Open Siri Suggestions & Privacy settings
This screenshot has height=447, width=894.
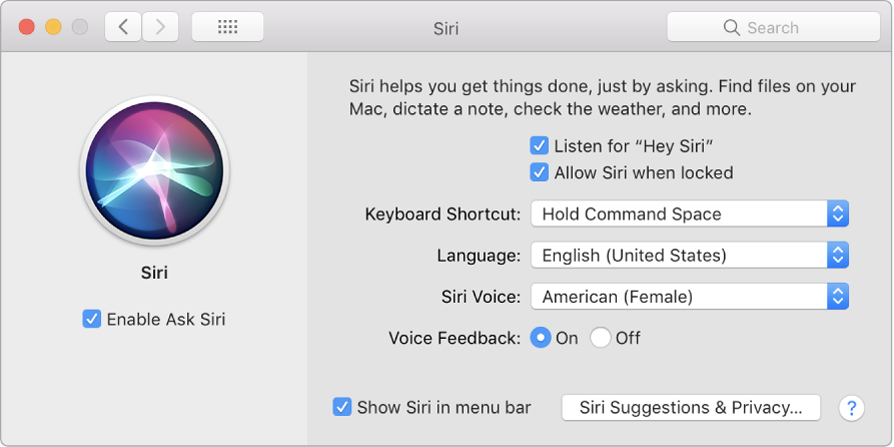pos(691,407)
